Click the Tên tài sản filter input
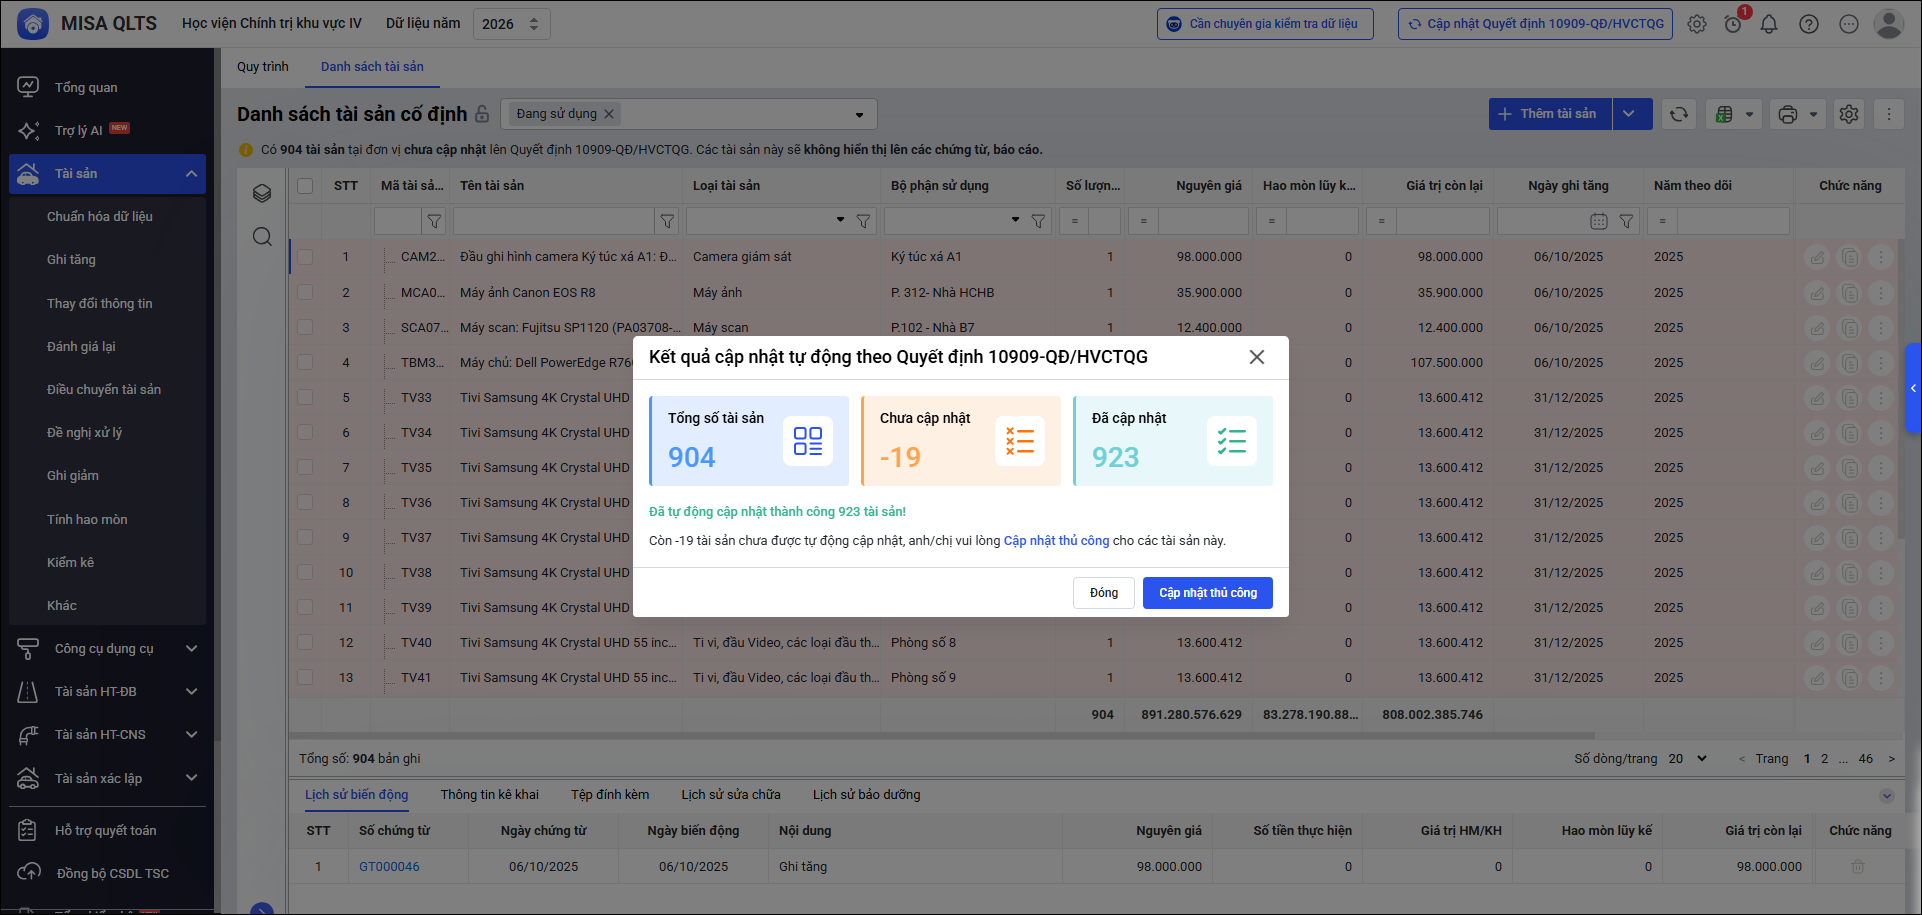1922x915 pixels. [553, 221]
